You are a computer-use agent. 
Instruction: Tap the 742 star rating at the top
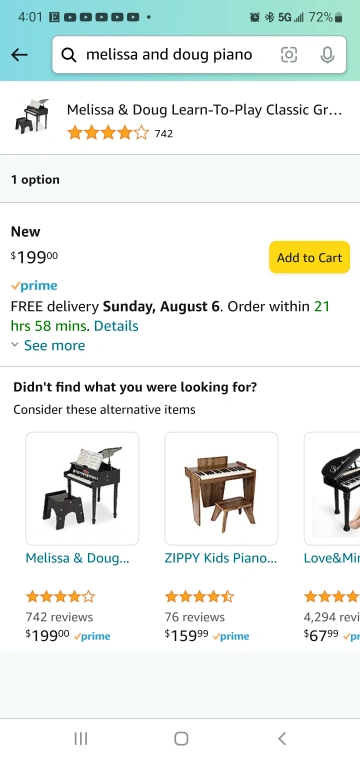120,133
